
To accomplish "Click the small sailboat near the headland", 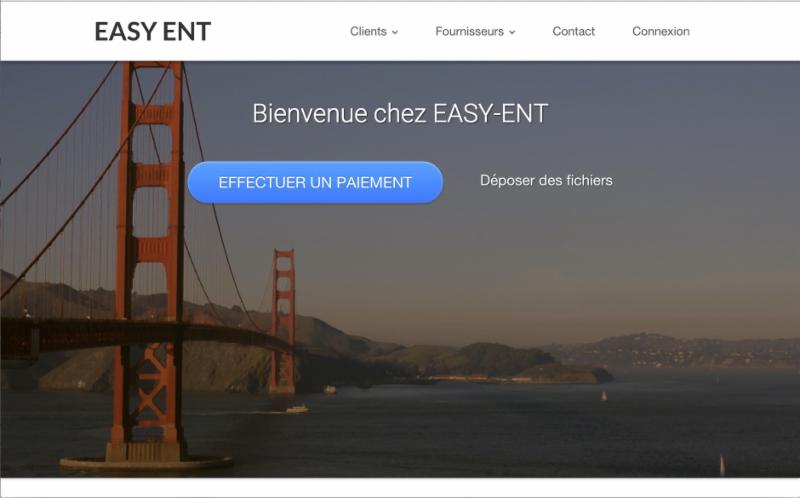I will (604, 396).
